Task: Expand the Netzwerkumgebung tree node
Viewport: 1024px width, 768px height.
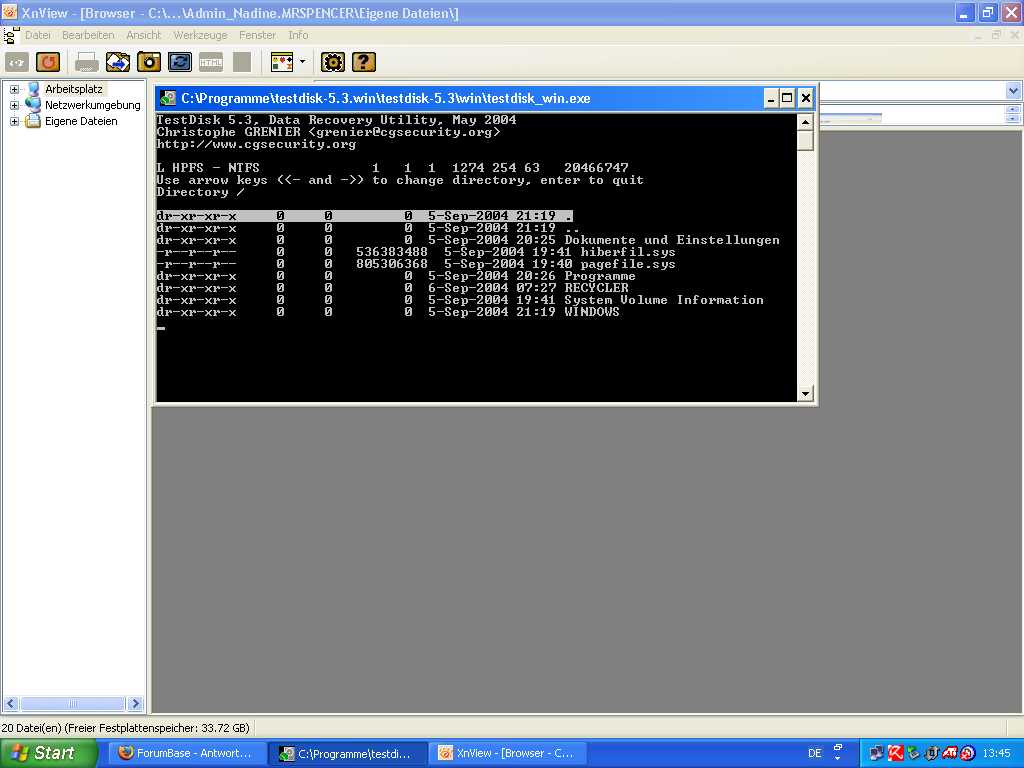Action: pos(14,105)
